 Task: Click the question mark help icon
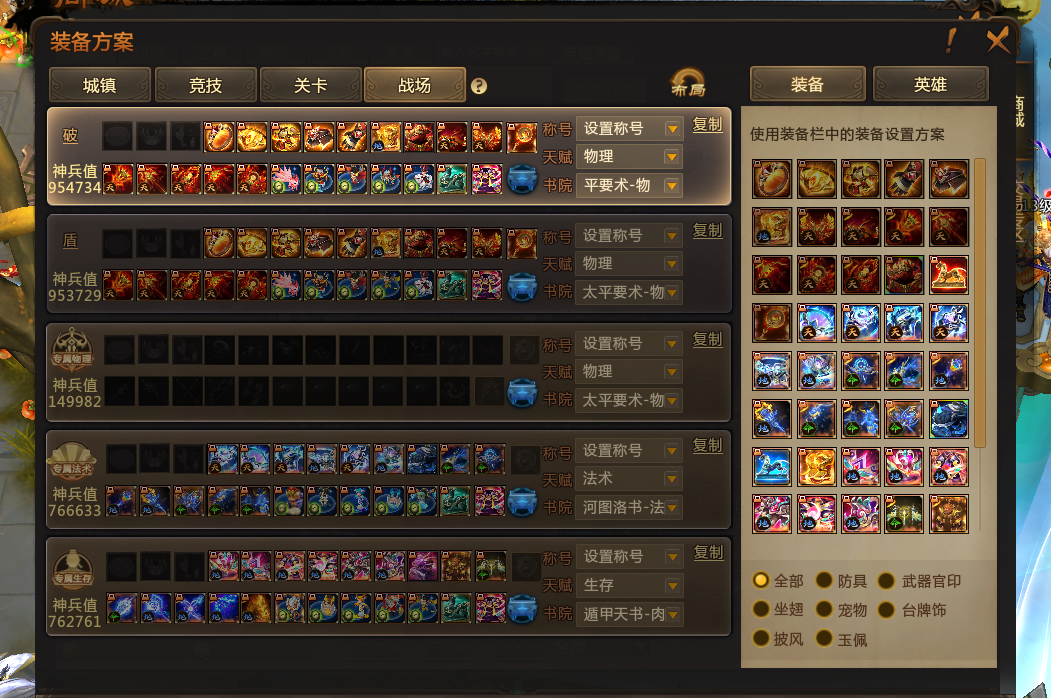click(x=479, y=86)
